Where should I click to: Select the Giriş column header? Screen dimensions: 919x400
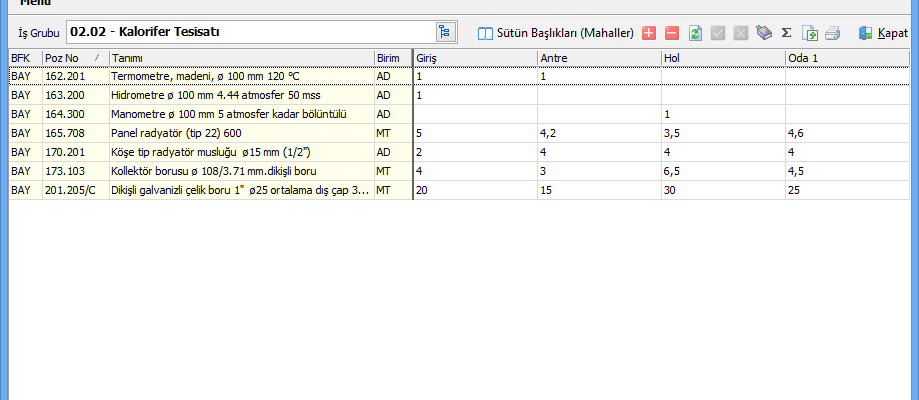(x=474, y=58)
